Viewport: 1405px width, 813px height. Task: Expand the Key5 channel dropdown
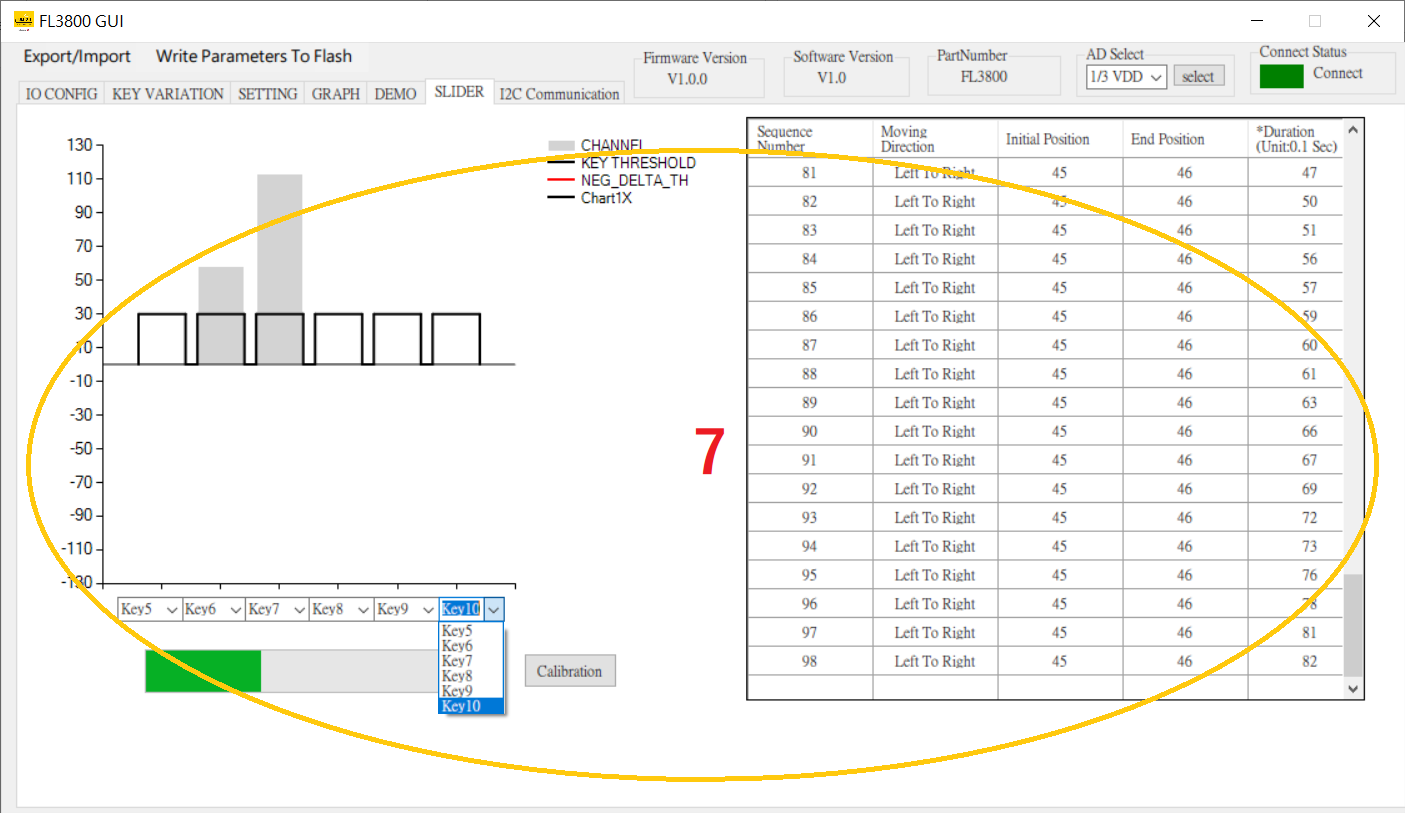(x=149, y=609)
